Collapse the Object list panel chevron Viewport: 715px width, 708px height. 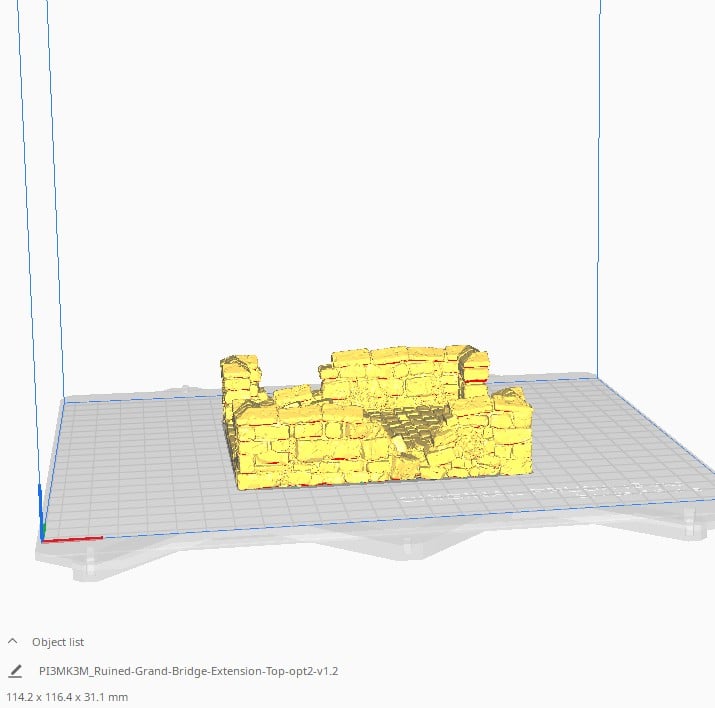13,642
